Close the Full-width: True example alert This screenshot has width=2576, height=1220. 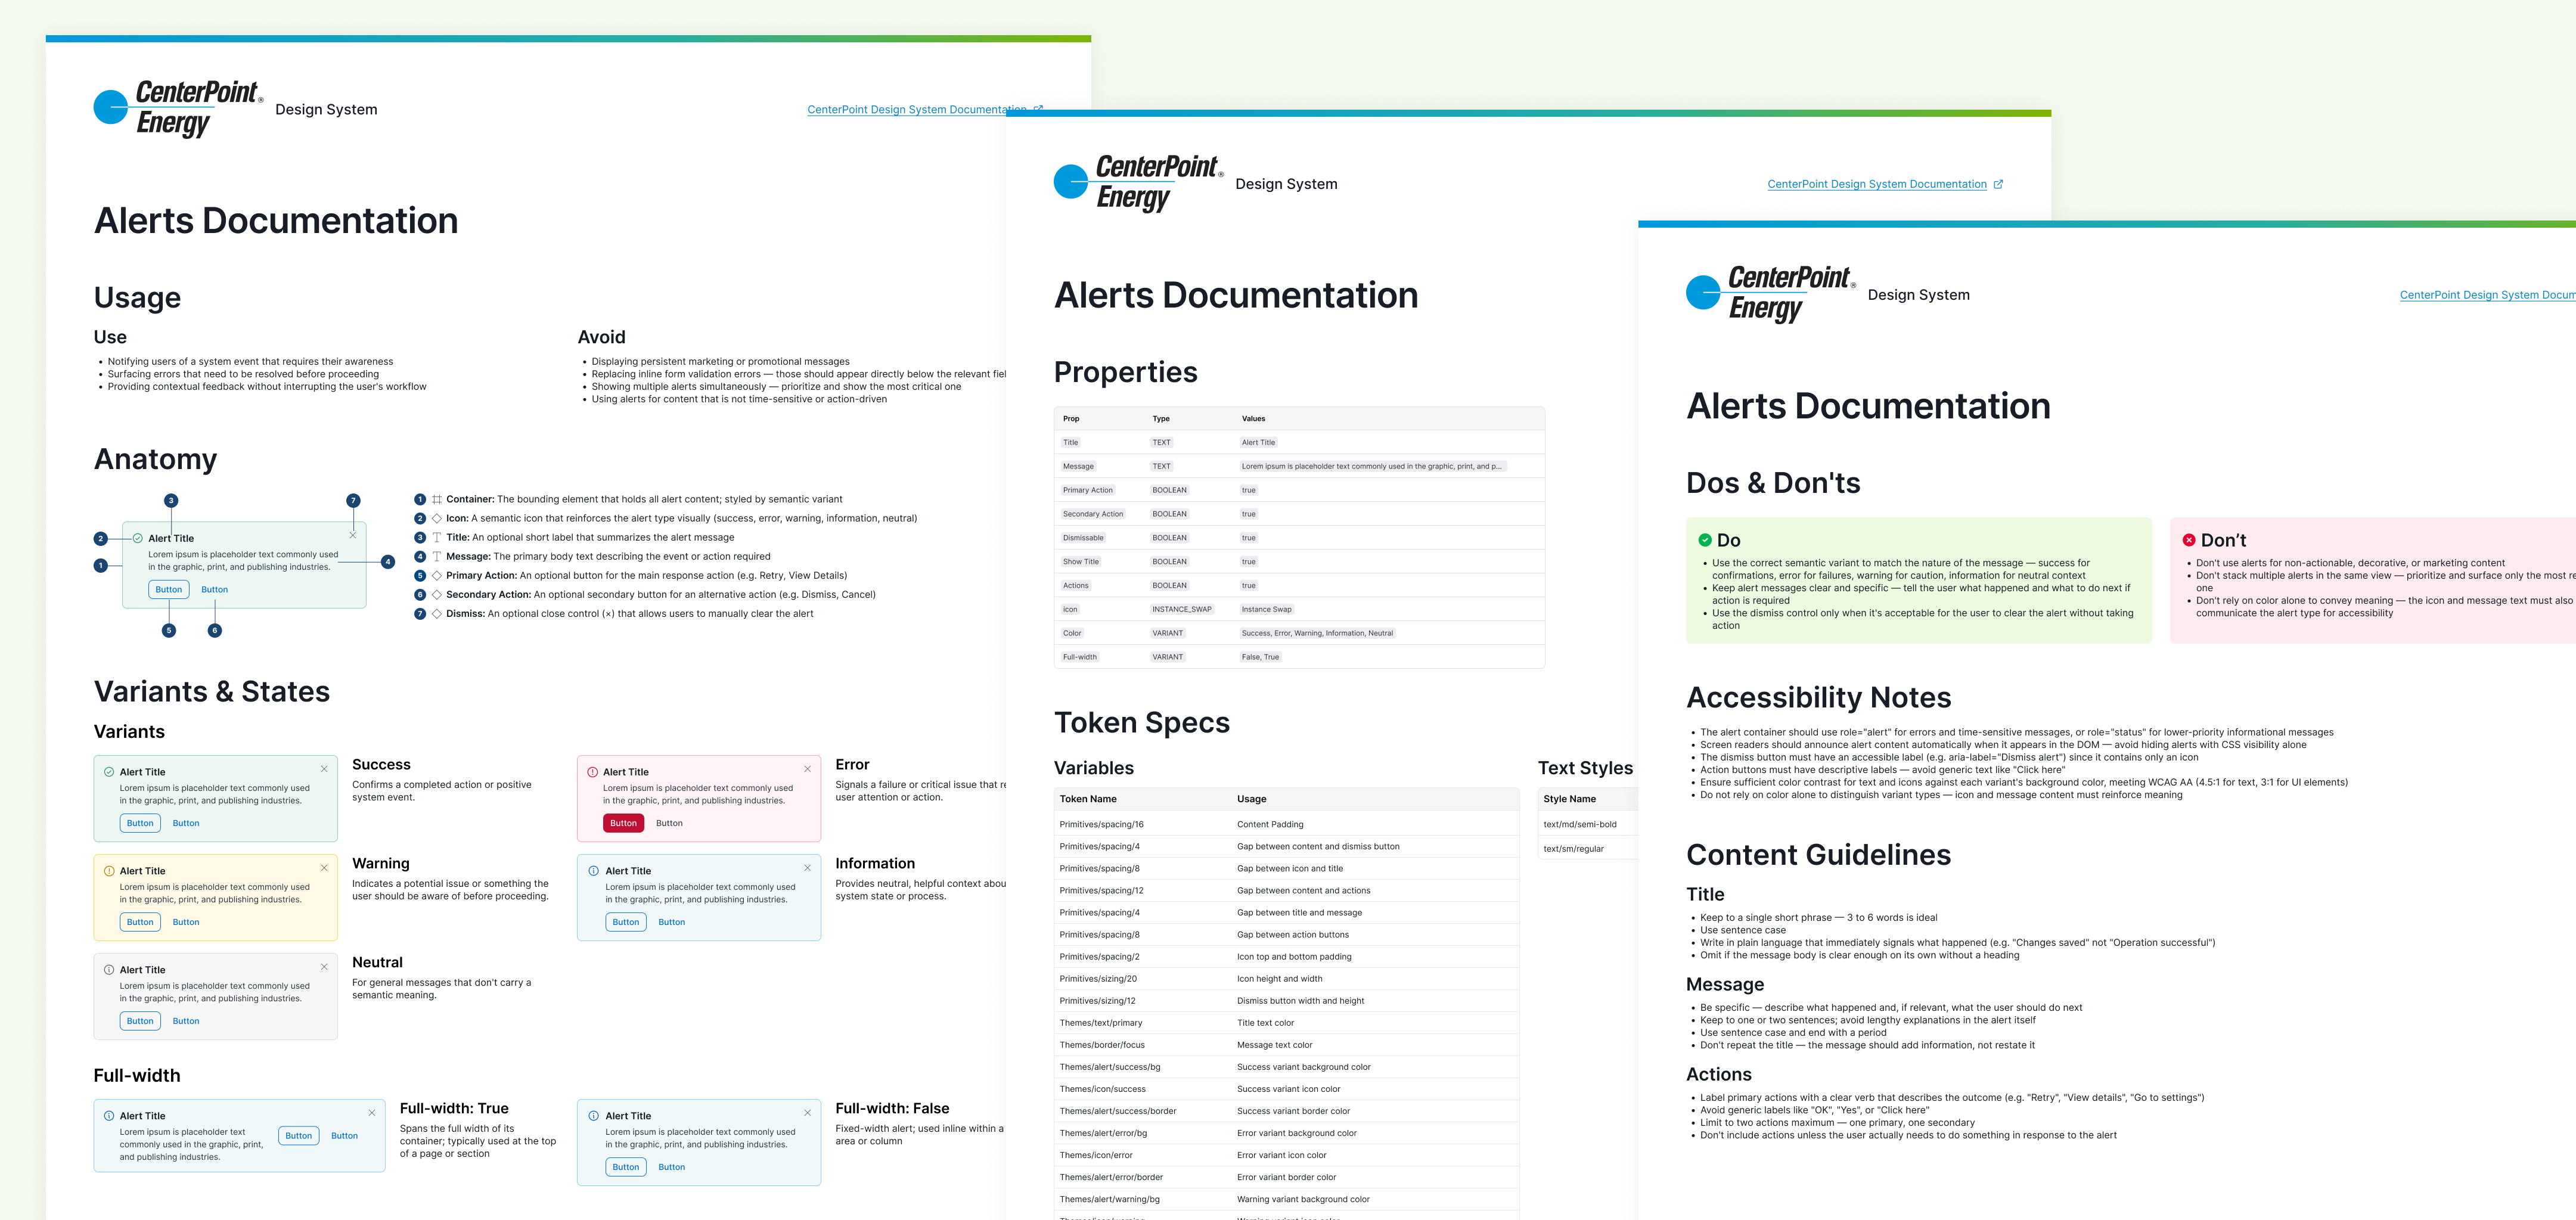[372, 1113]
